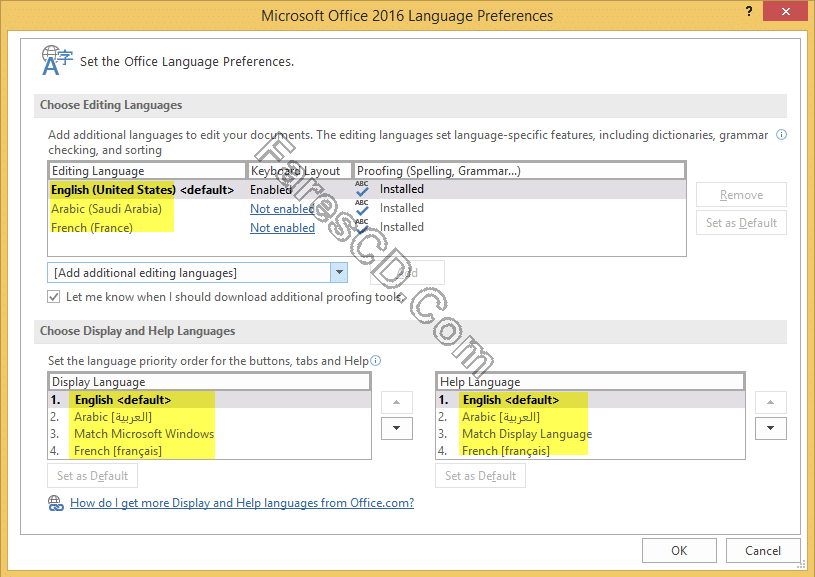Click the Add button next to language dropdown

[407, 272]
